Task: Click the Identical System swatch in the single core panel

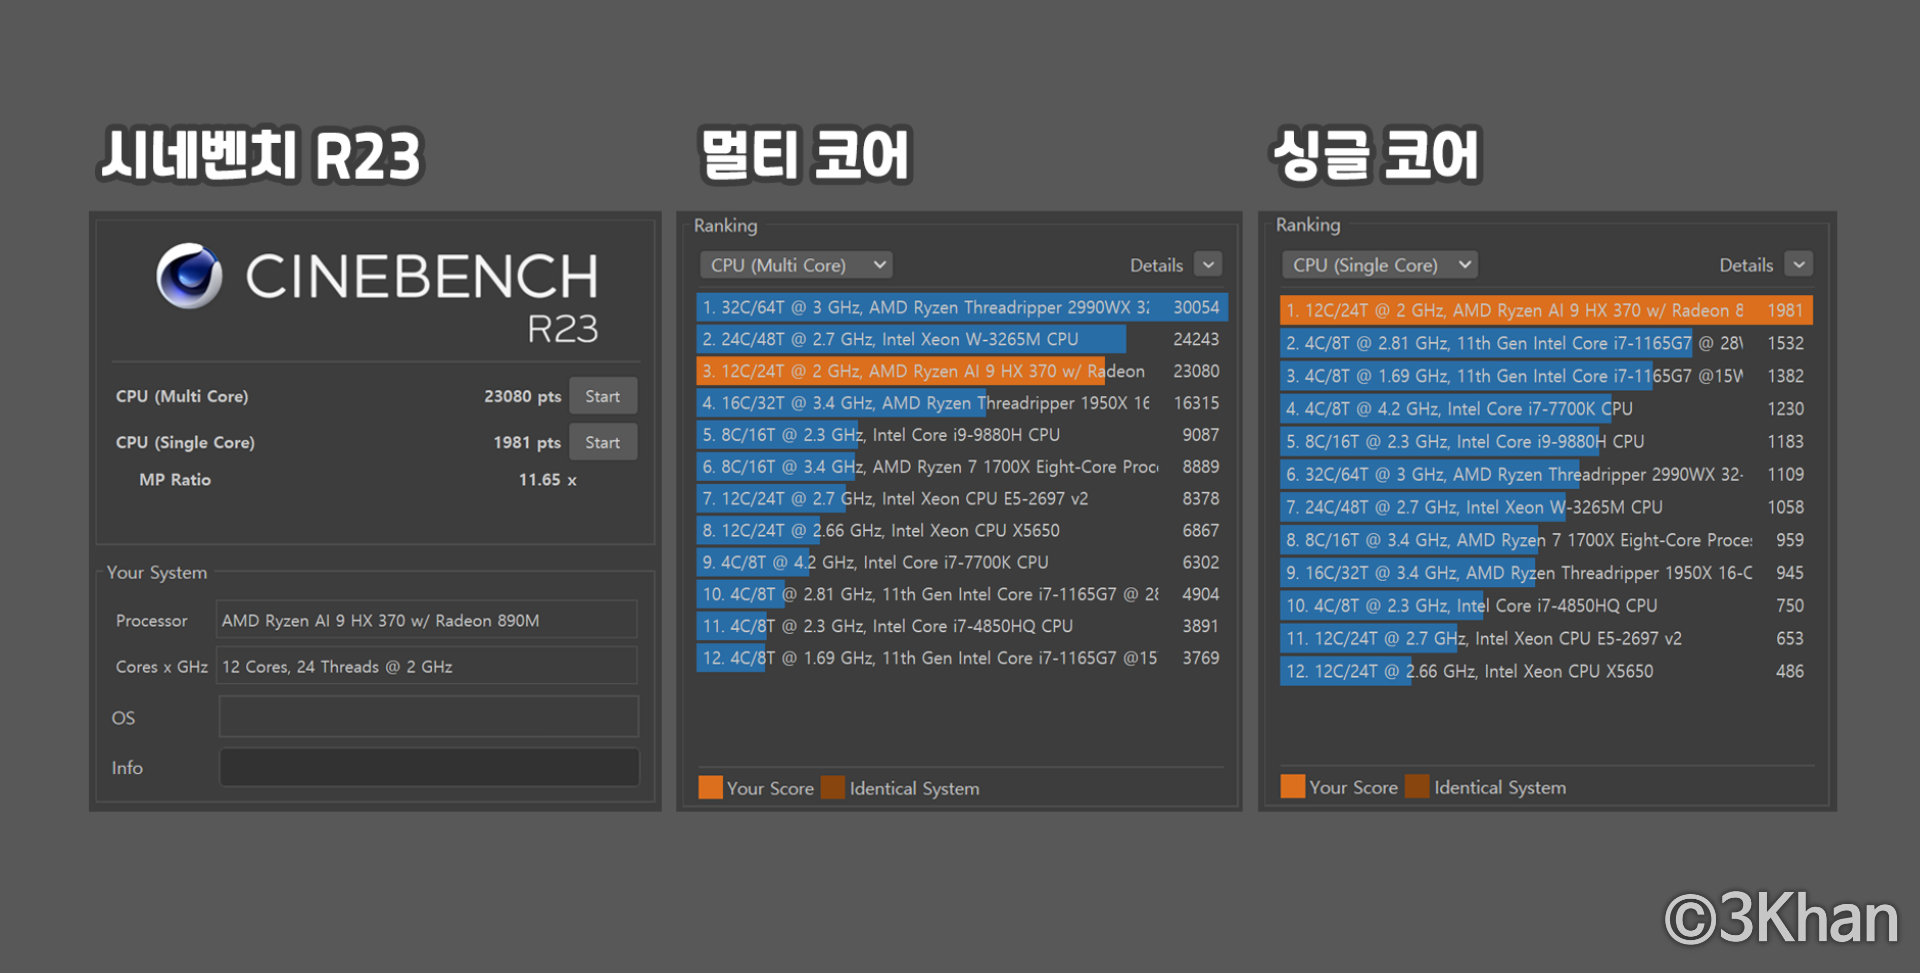Action: pyautogui.click(x=1417, y=787)
